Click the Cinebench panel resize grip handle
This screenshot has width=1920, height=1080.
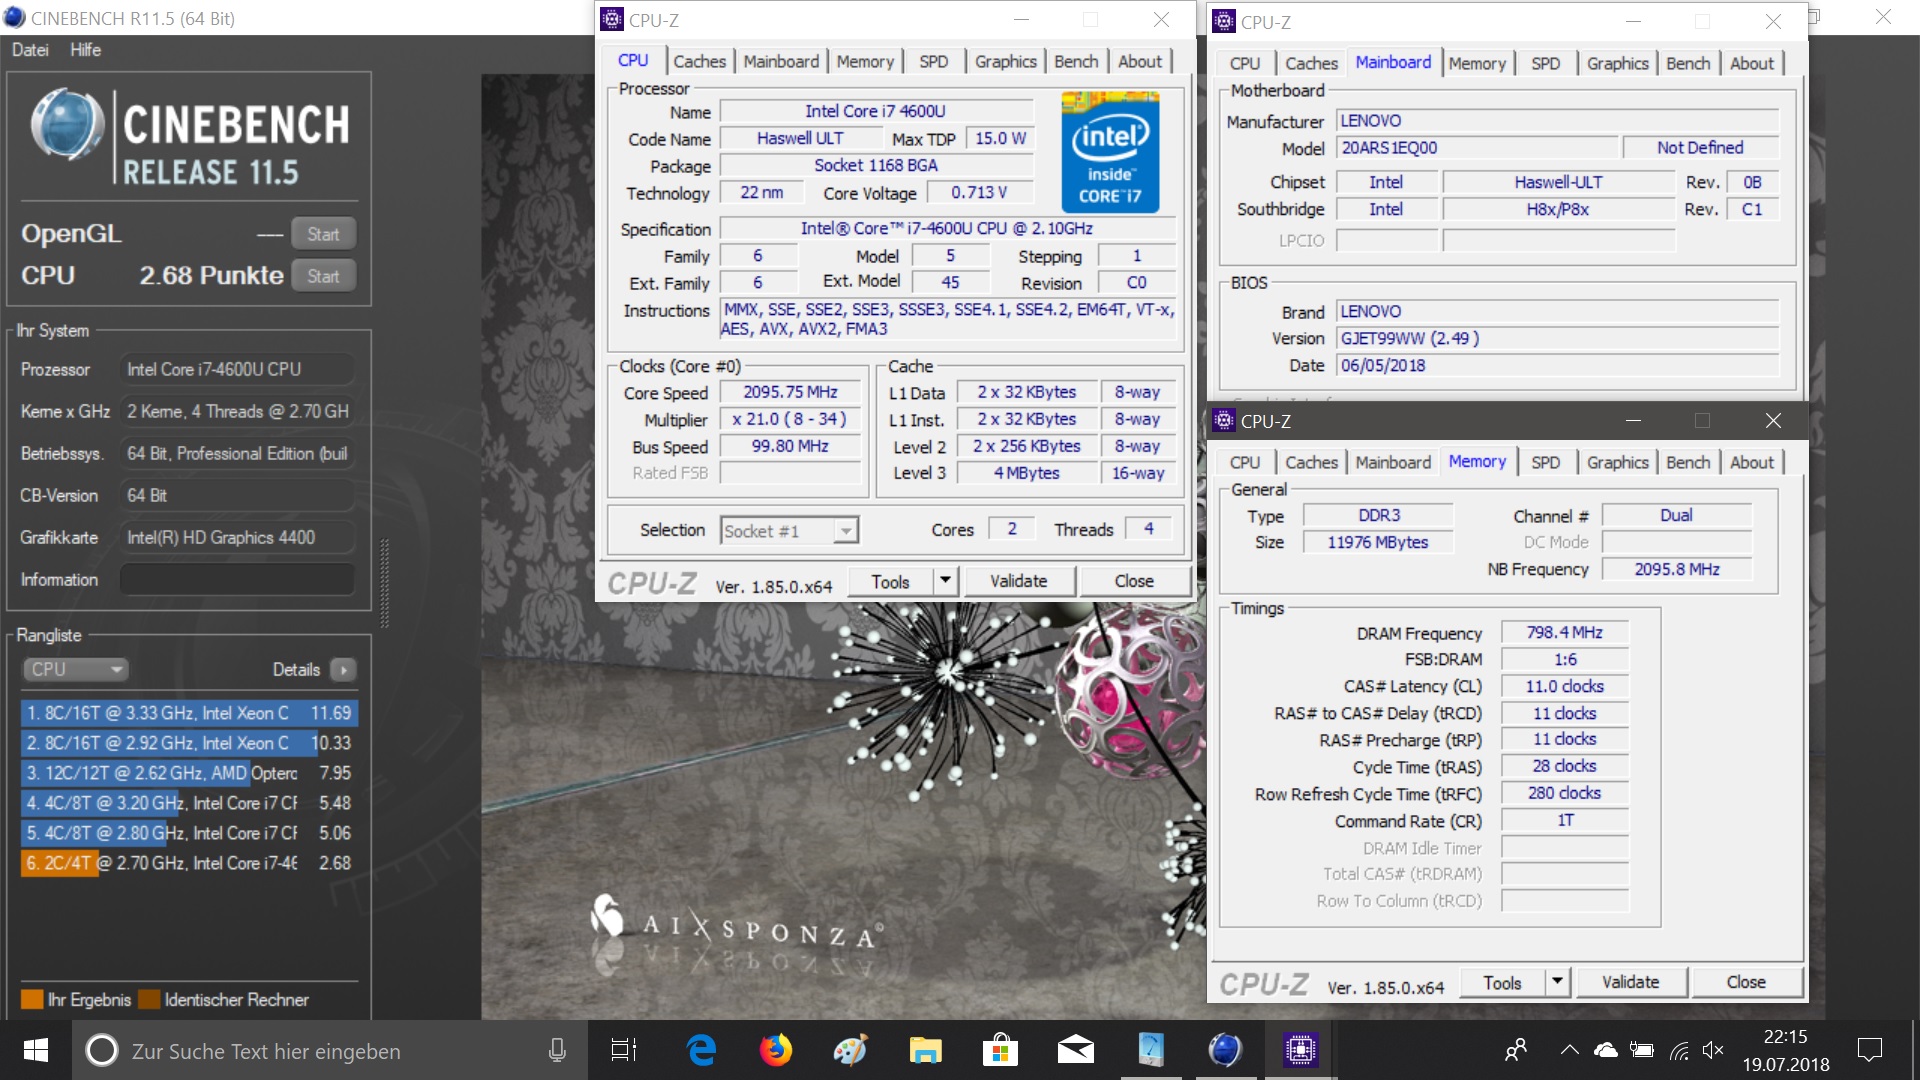click(384, 582)
